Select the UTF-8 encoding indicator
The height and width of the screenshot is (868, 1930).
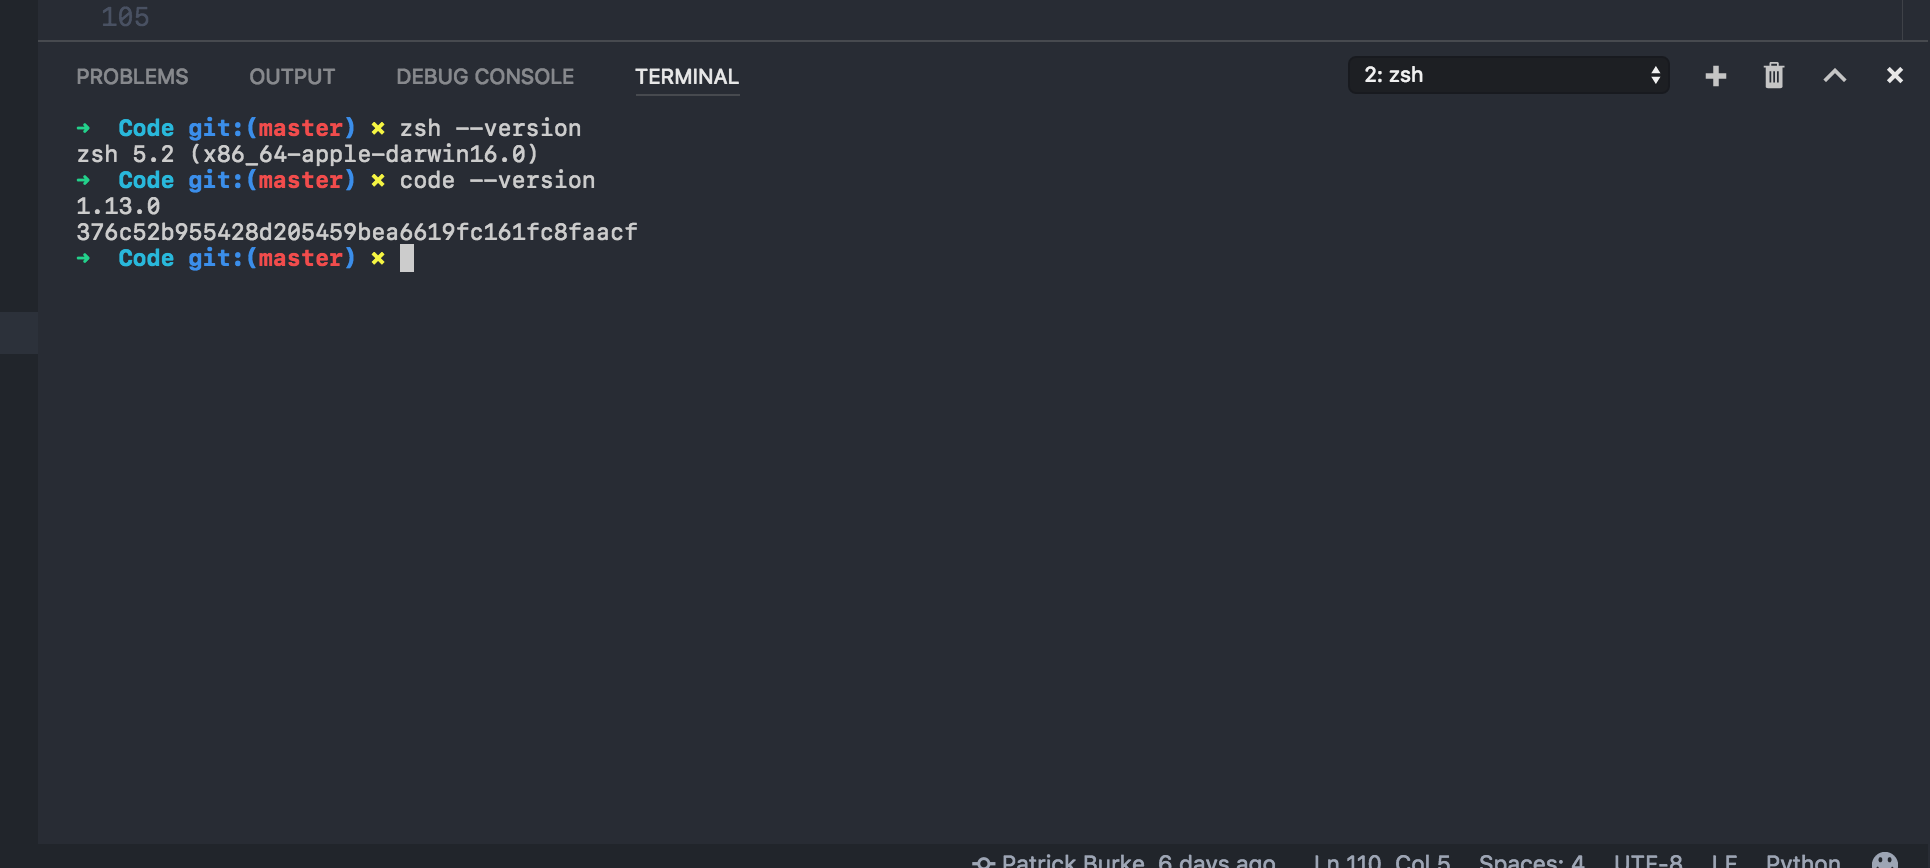pyautogui.click(x=1647, y=860)
